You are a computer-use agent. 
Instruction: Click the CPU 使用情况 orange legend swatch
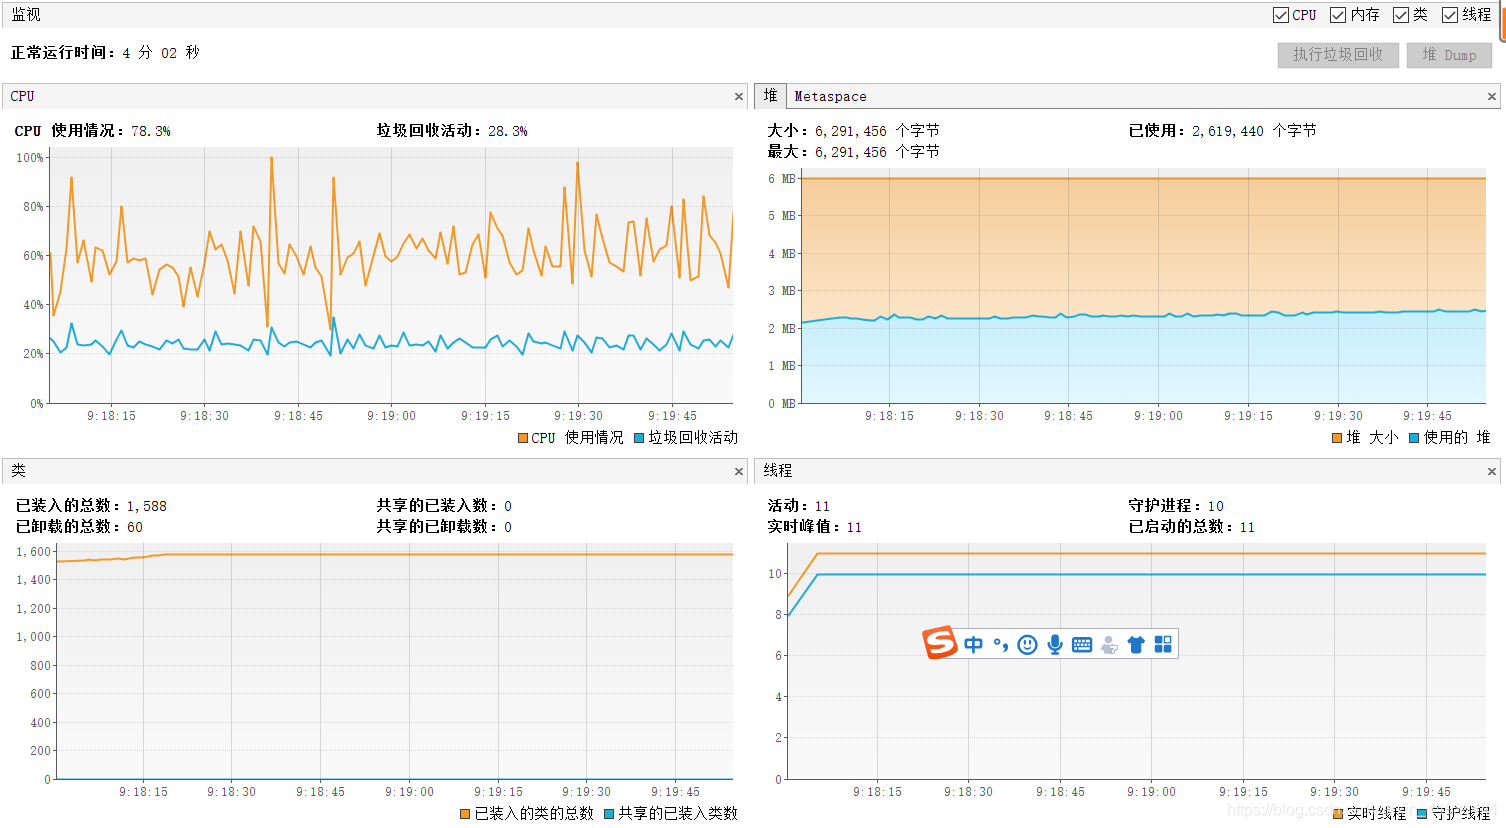point(523,438)
